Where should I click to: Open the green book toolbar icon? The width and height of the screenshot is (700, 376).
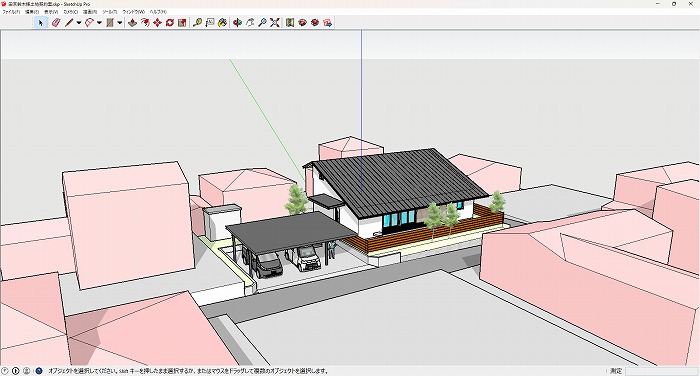(x=290, y=23)
